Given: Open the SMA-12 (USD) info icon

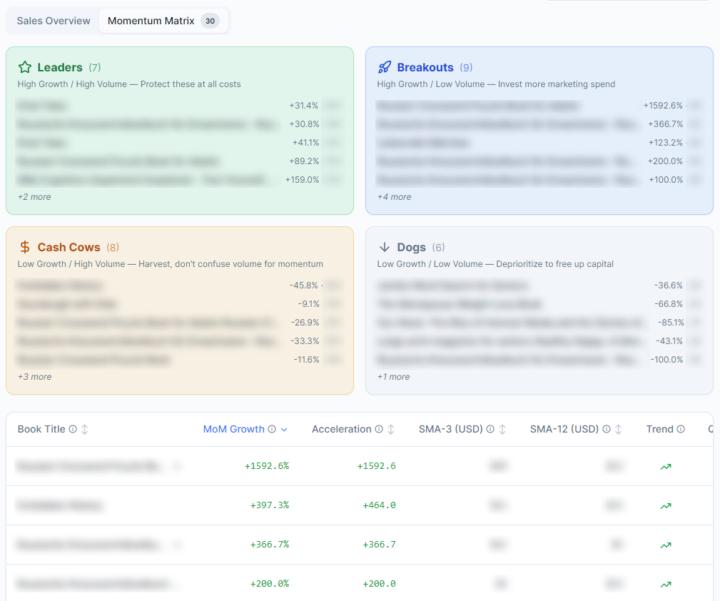Looking at the screenshot, I should 607,429.
